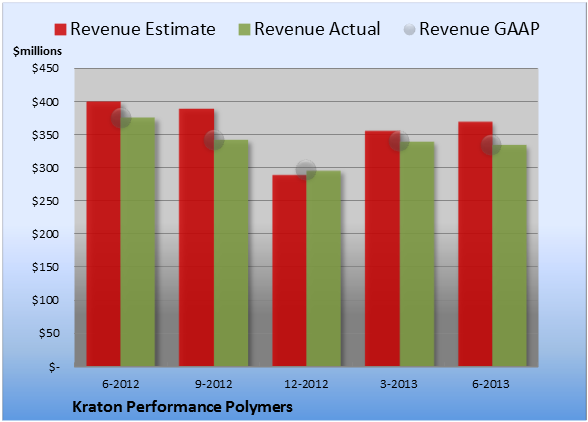Select the green actual bar for 3-2013
This screenshot has width=588, height=422.
point(417,254)
